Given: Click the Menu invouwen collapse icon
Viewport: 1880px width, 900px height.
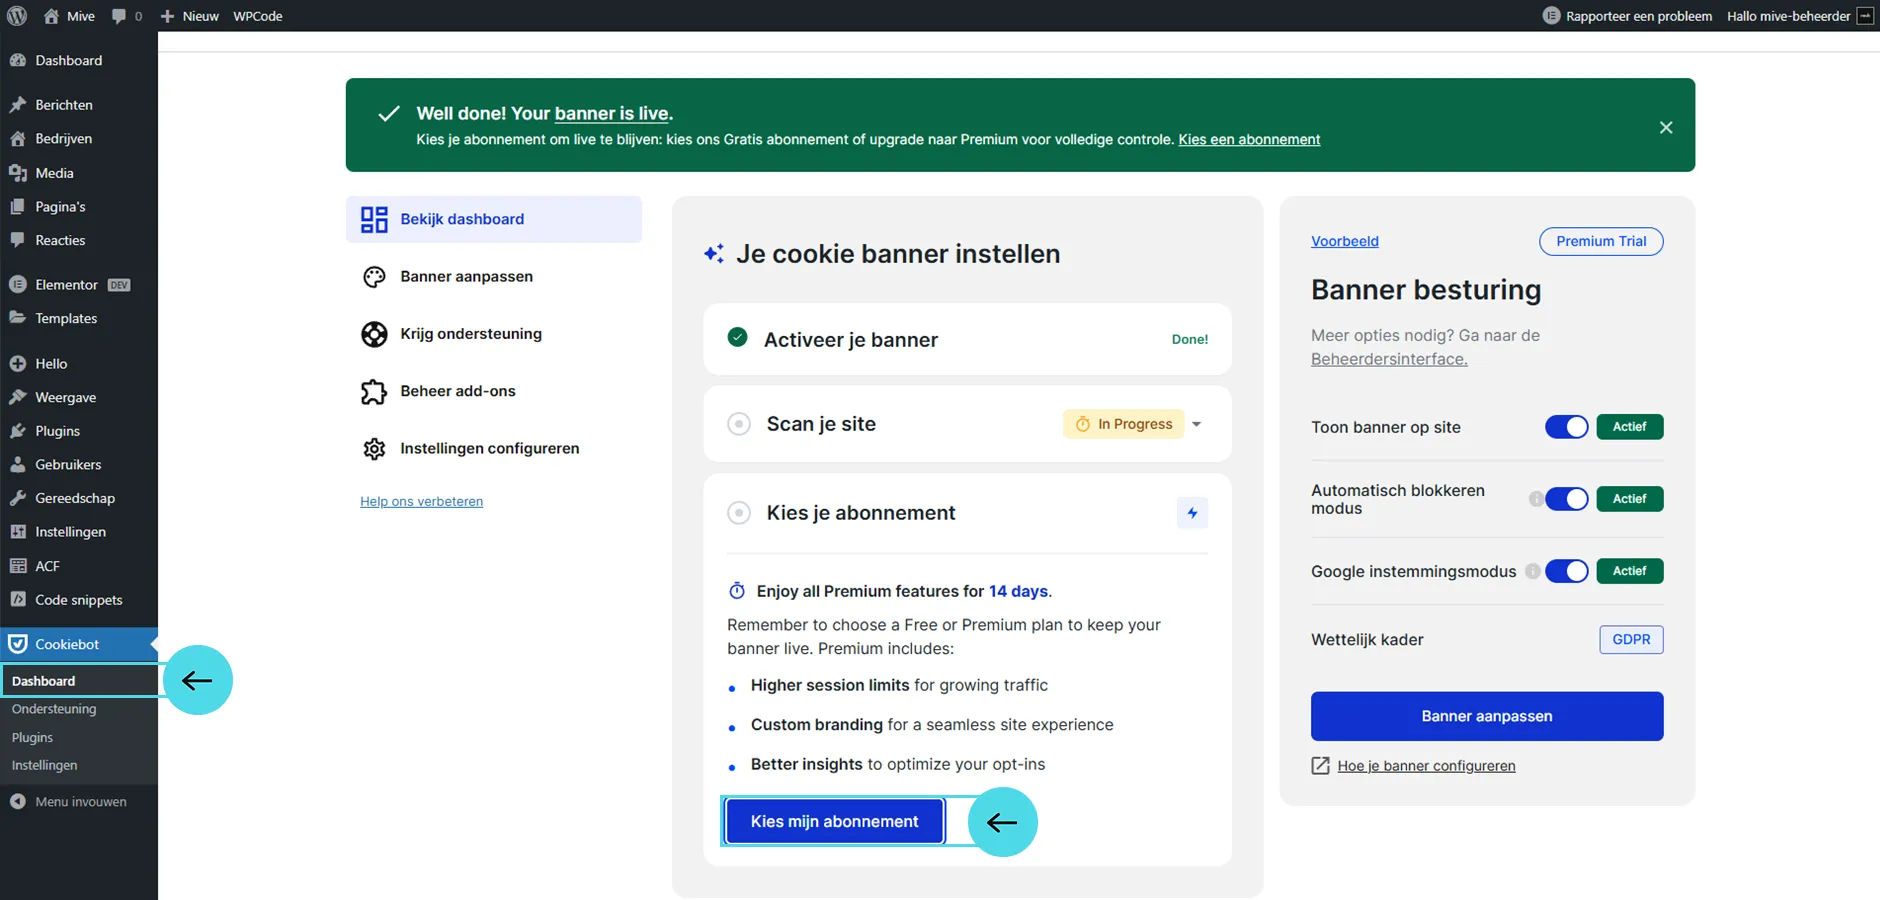Looking at the screenshot, I should pyautogui.click(x=18, y=802).
